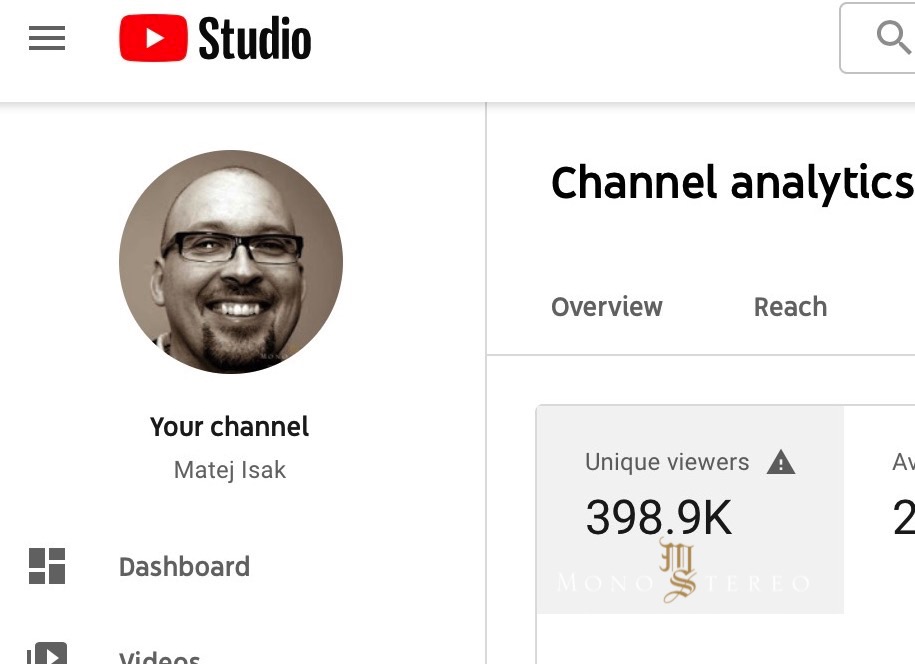Focus the search input box
Image resolution: width=915 pixels, height=664 pixels.
877,38
